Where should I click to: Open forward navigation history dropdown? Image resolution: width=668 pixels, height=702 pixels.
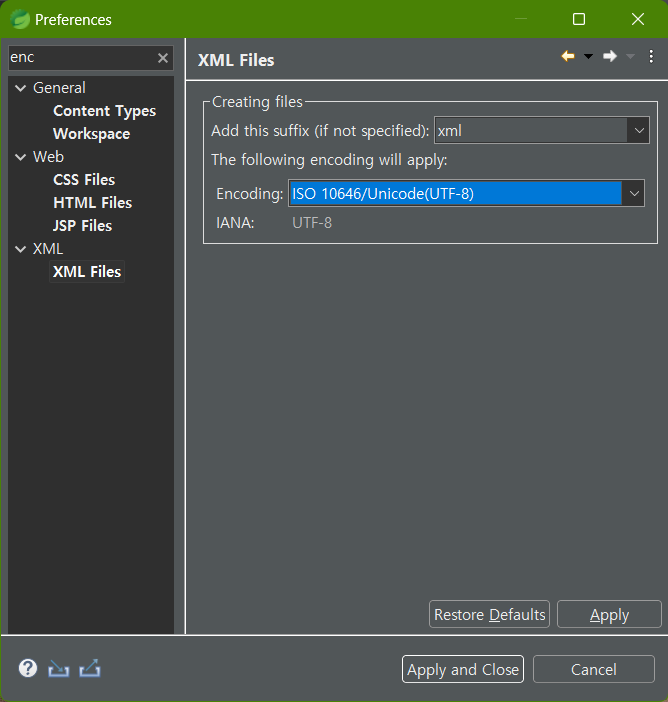(630, 56)
